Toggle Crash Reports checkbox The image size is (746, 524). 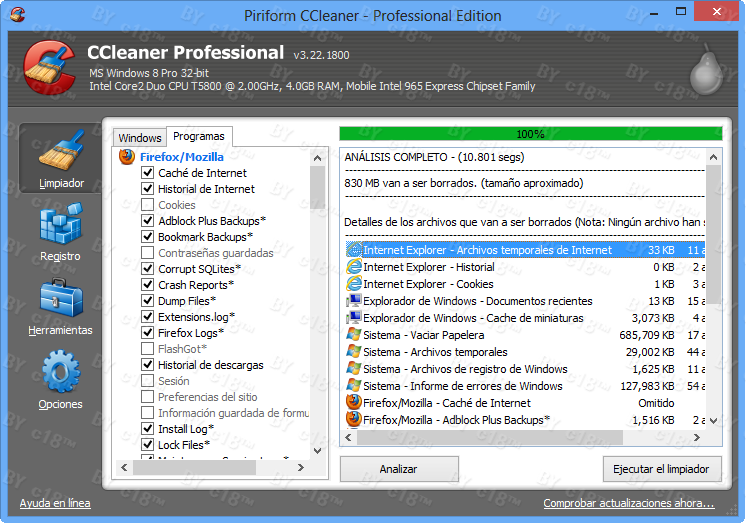[148, 285]
